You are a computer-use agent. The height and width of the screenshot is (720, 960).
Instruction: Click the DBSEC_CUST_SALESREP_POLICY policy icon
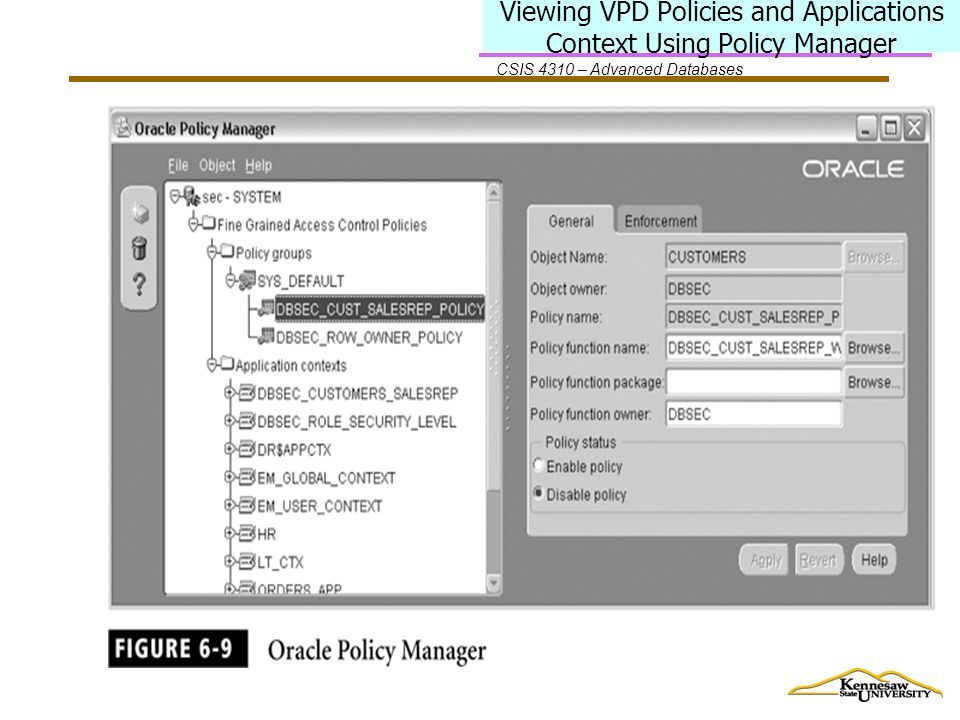point(266,309)
